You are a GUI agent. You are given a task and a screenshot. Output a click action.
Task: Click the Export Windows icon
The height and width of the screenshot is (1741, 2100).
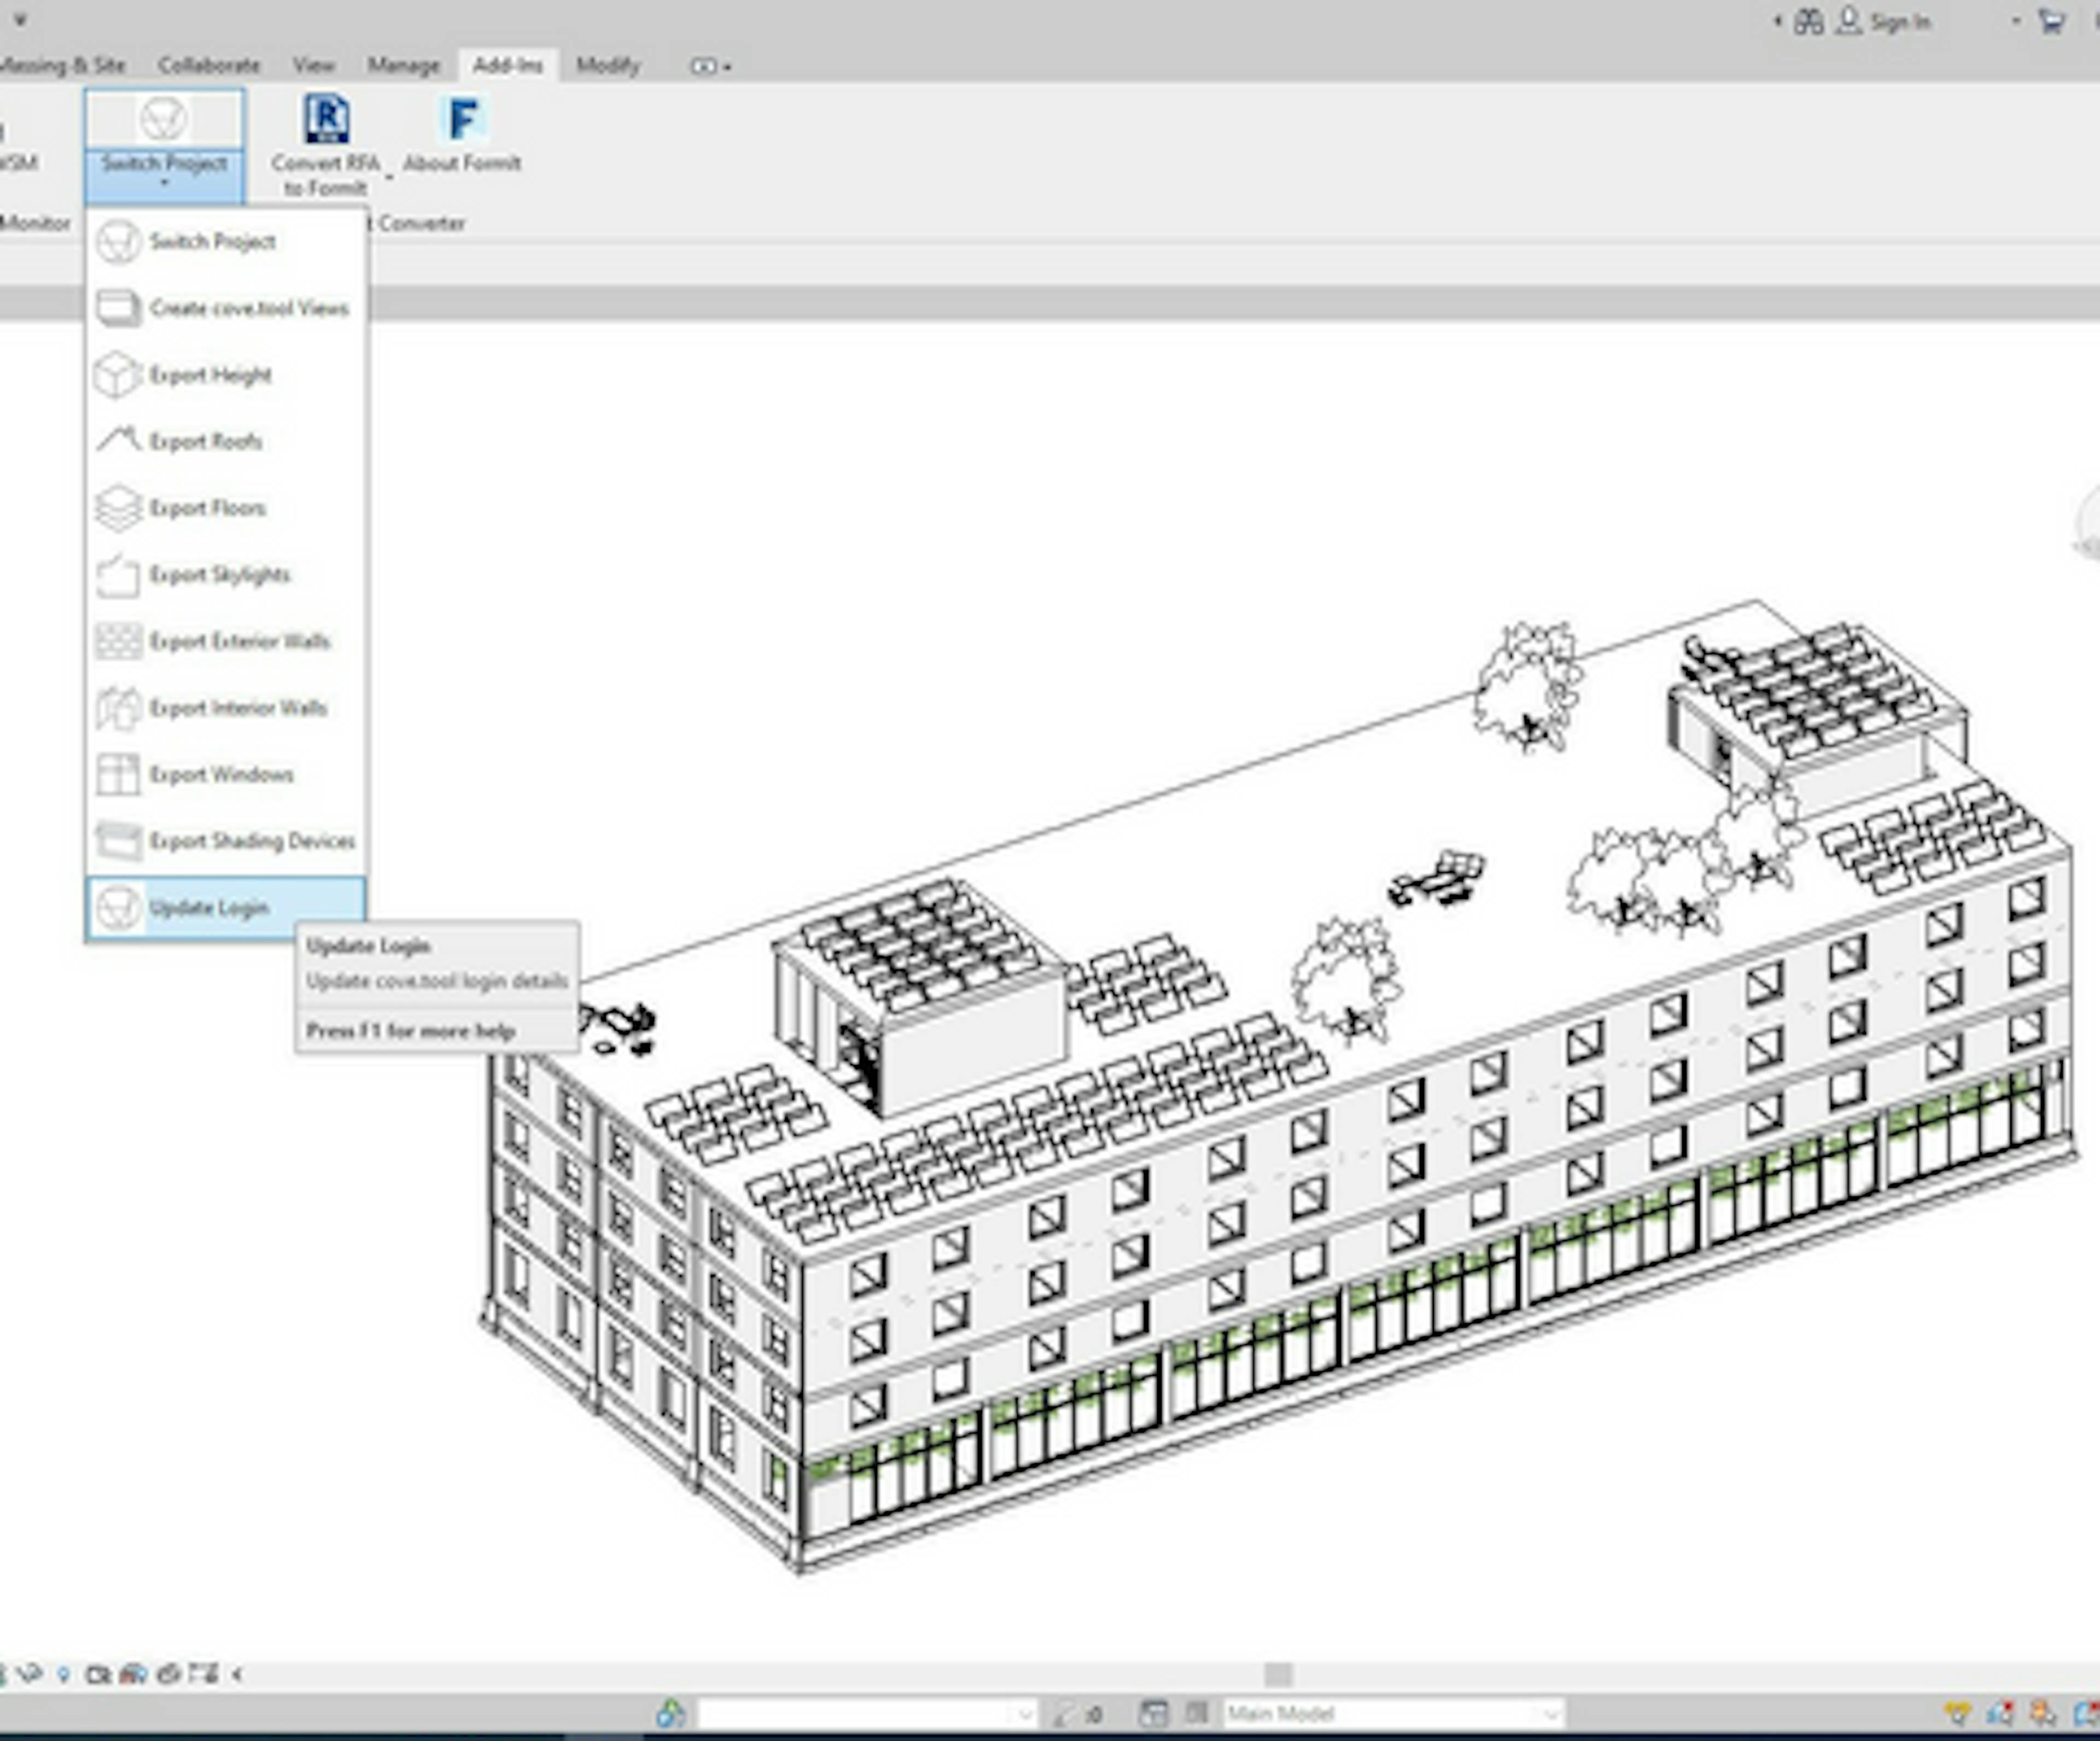[118, 775]
